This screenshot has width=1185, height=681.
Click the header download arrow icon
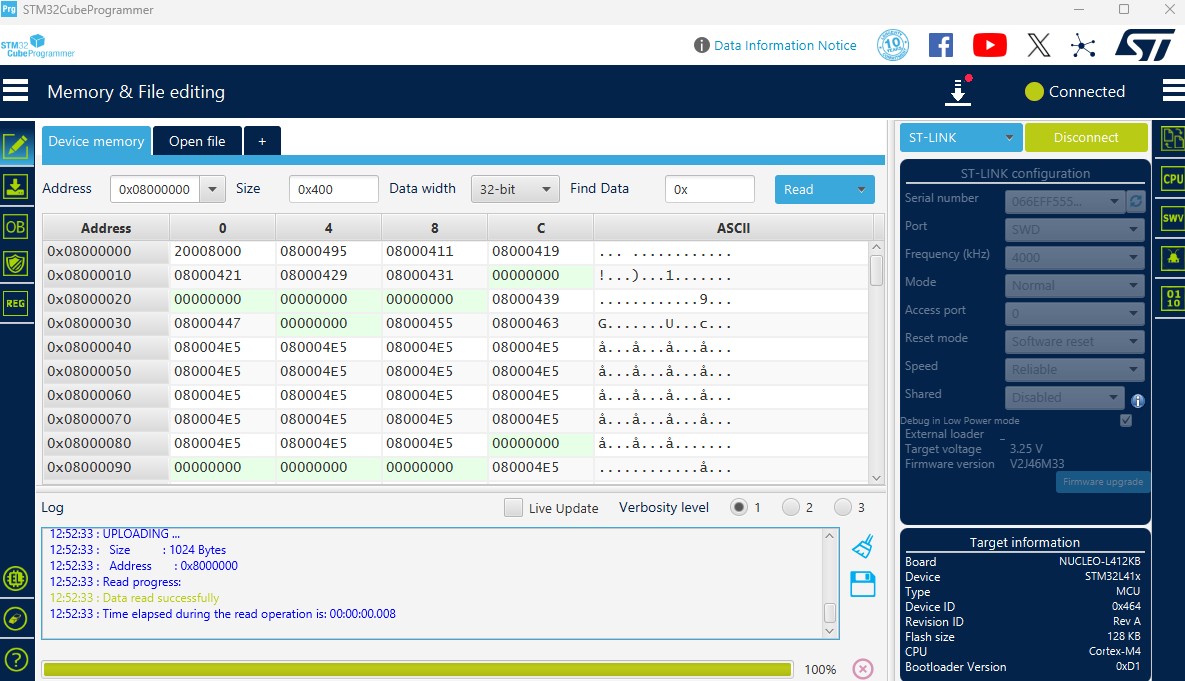(958, 92)
